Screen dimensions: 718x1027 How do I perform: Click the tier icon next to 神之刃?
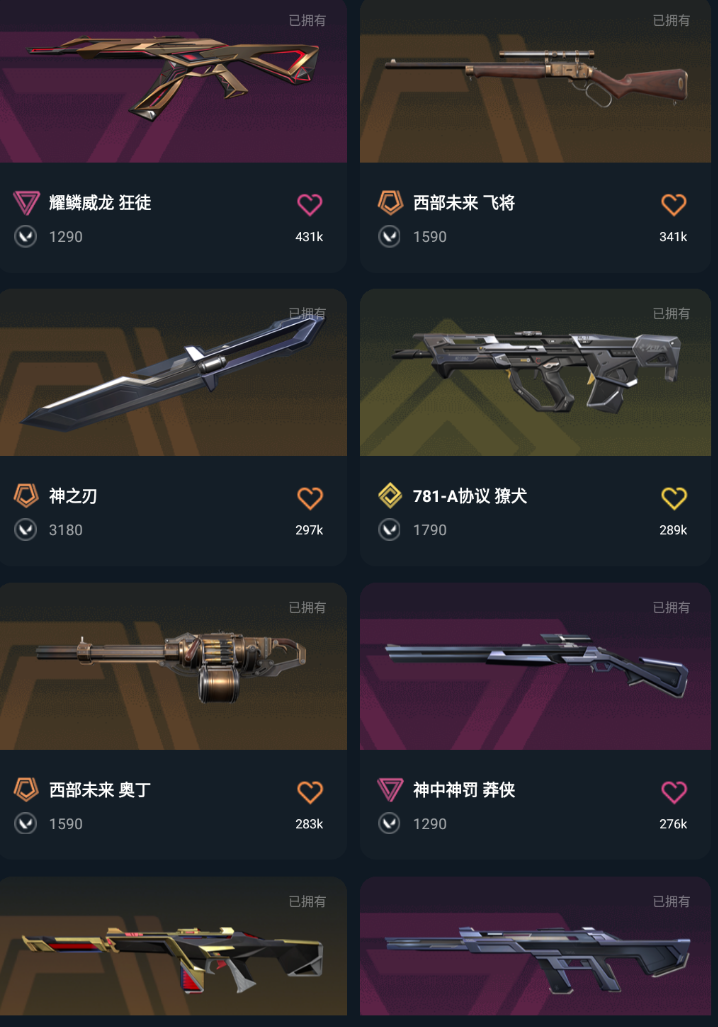pos(26,496)
